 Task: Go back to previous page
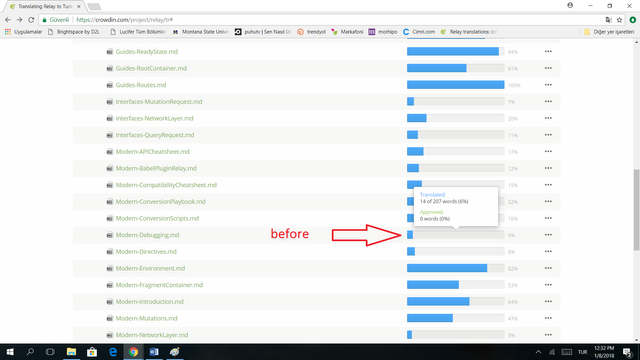click(x=8, y=20)
